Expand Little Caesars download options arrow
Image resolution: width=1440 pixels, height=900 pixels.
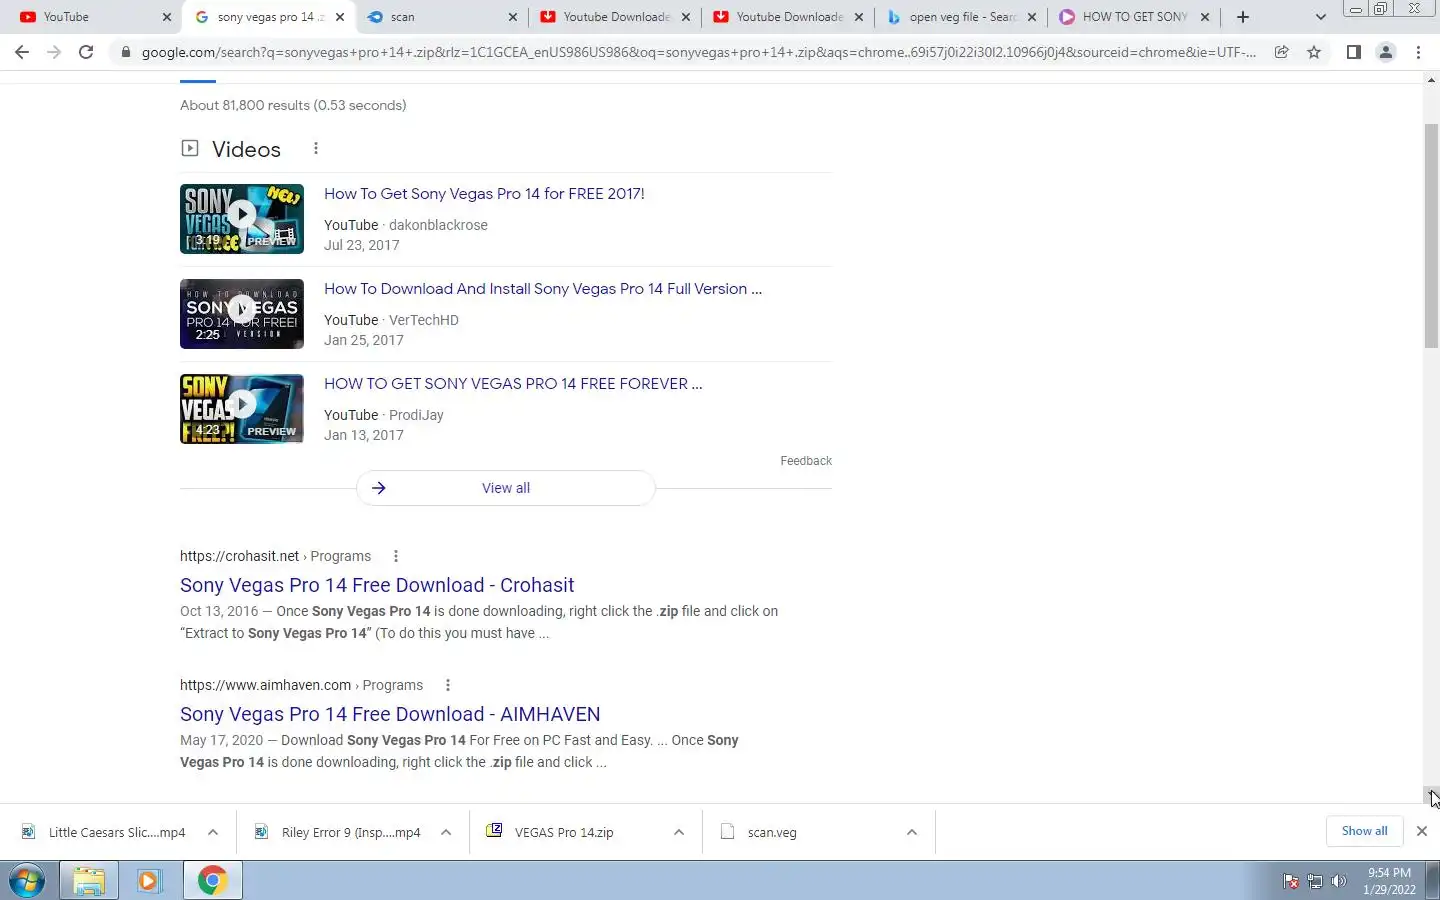pyautogui.click(x=213, y=832)
